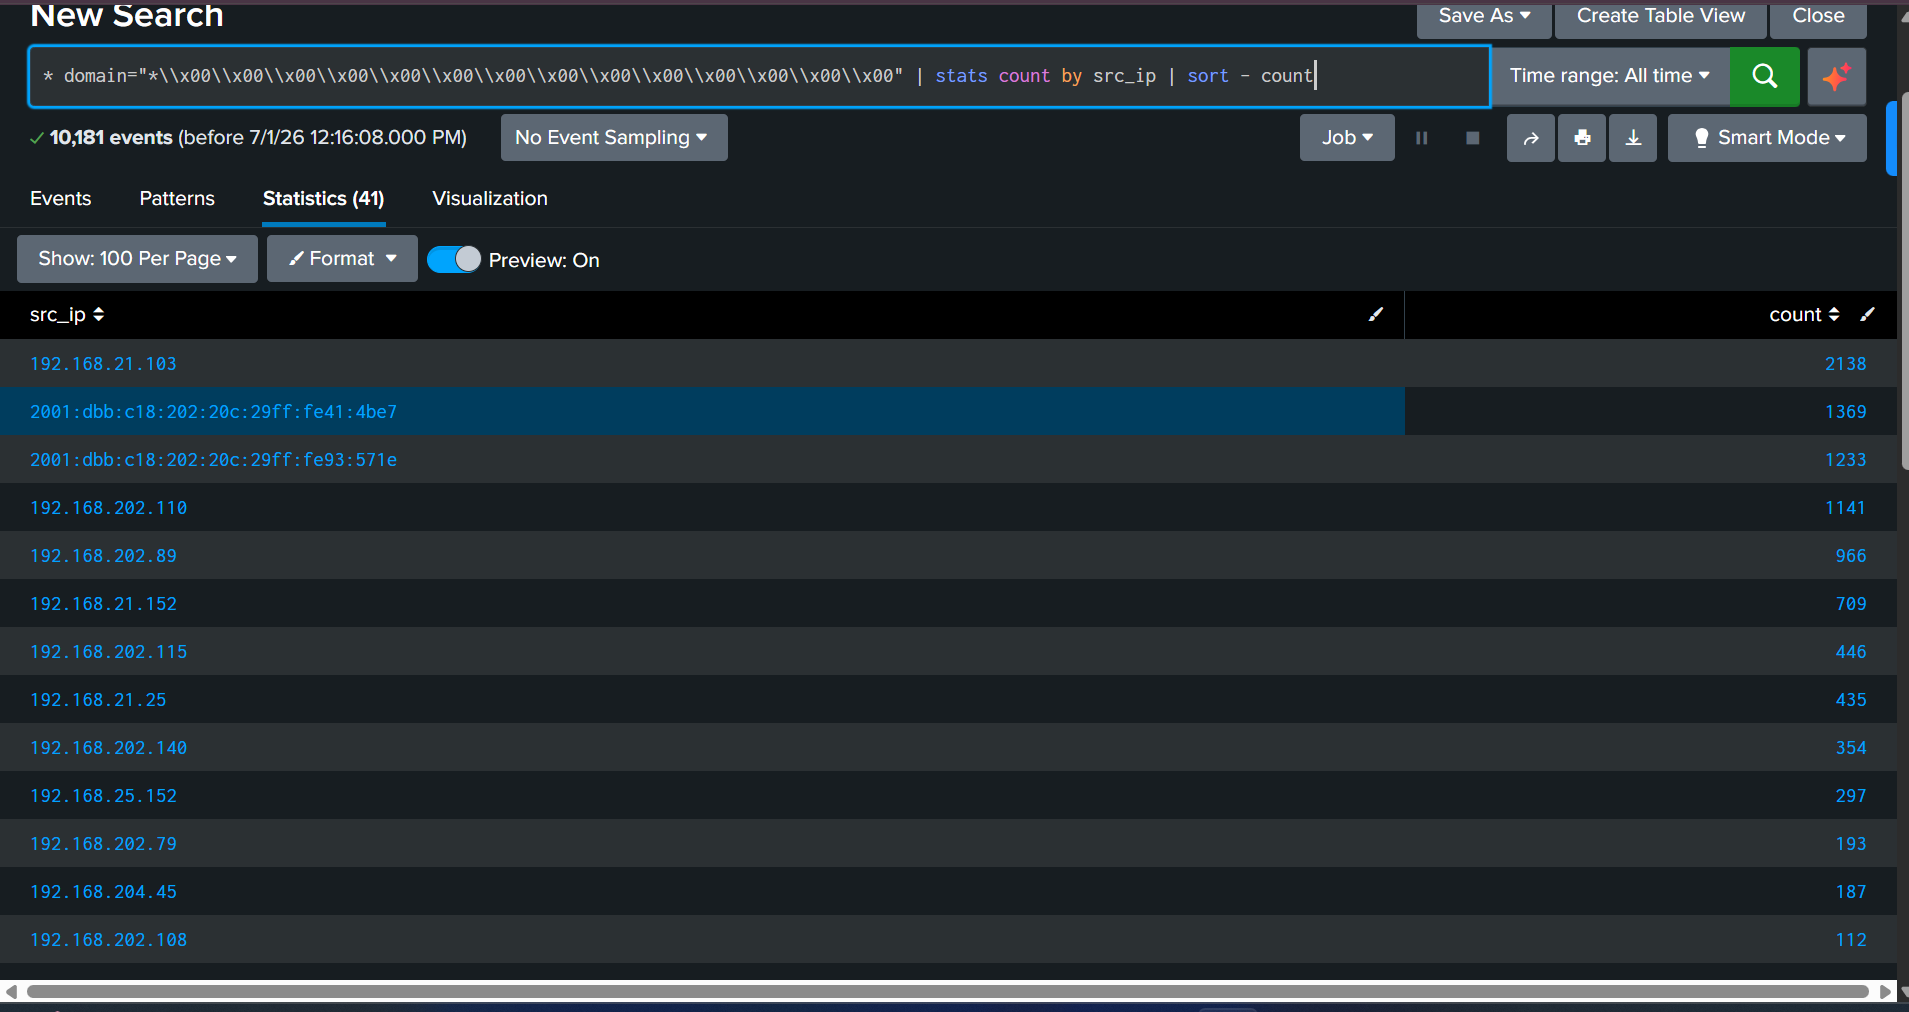The image size is (1909, 1012).
Task: Select the Statistics (41) tab
Action: point(324,199)
